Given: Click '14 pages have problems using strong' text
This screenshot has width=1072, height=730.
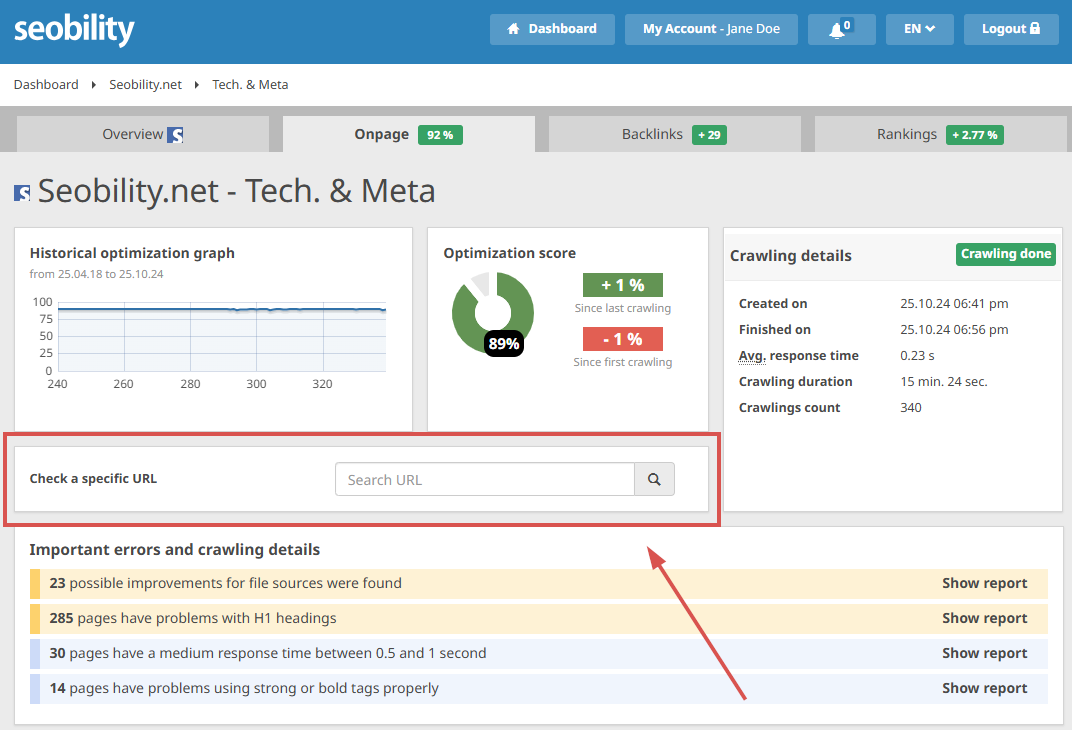Looking at the screenshot, I should click(x=244, y=688).
